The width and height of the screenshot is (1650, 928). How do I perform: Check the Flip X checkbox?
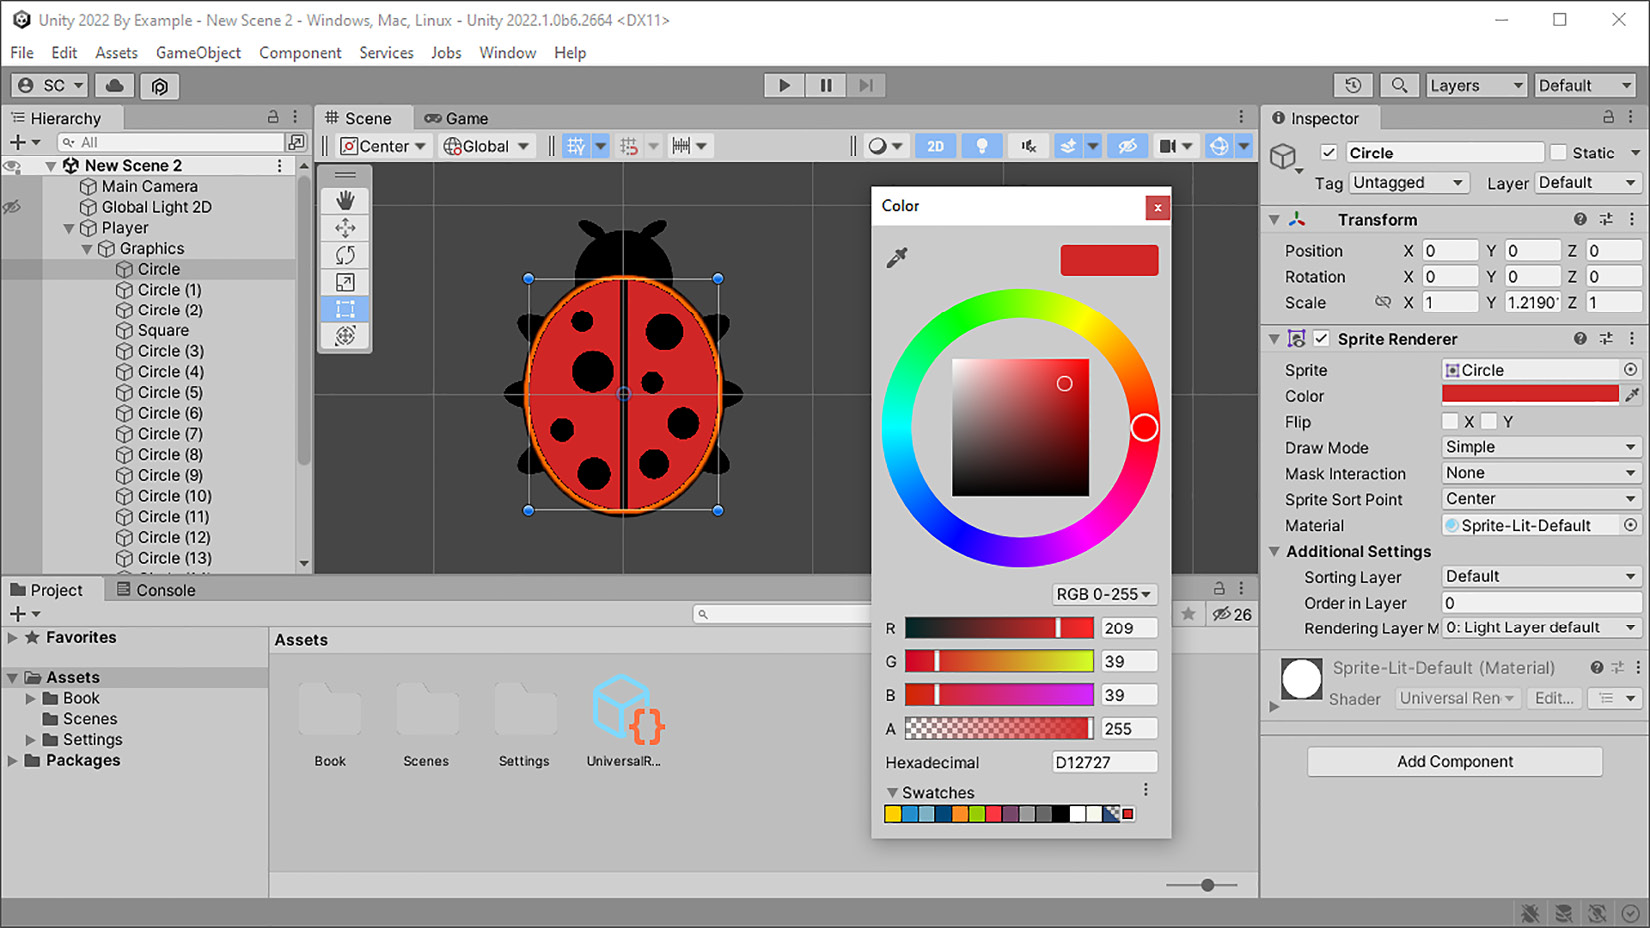(1450, 422)
